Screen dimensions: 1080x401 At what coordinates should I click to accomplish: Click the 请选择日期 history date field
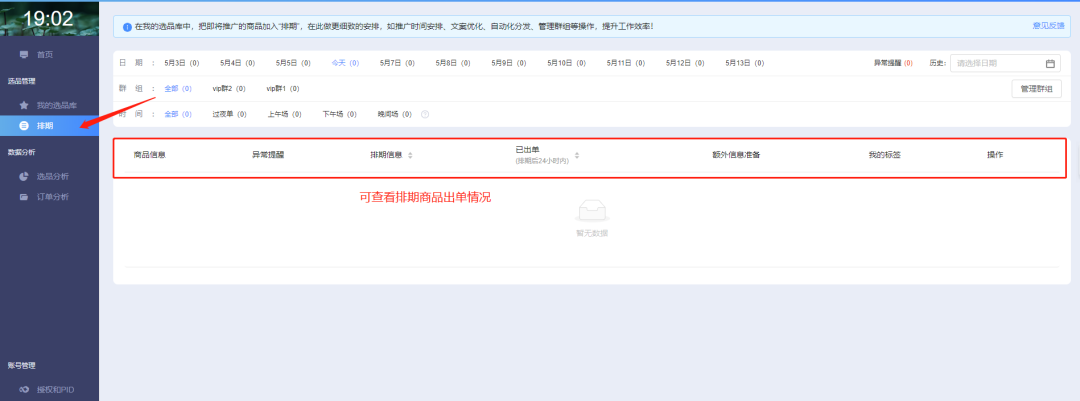click(x=1005, y=63)
